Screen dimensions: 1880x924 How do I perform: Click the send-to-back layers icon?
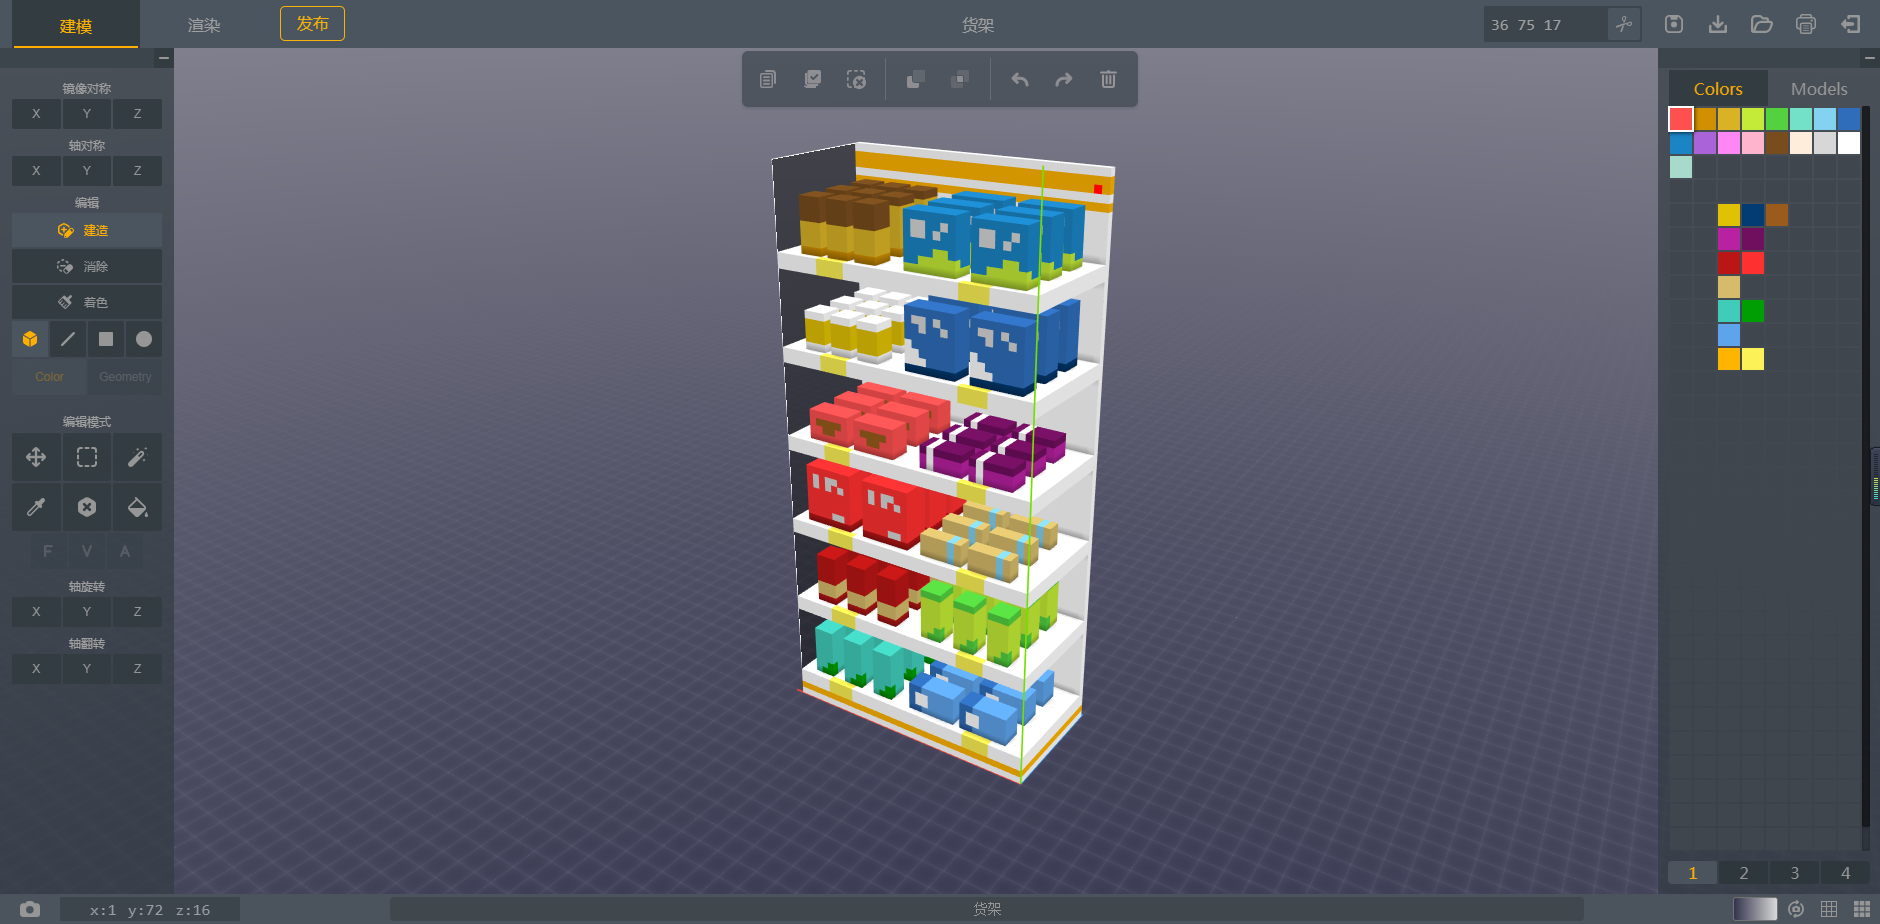coord(960,79)
